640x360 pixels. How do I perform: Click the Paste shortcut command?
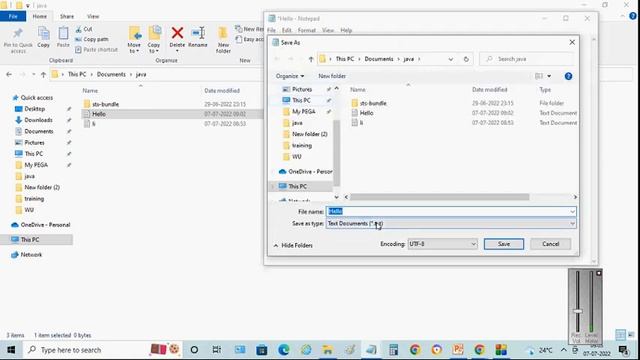tap(96, 49)
